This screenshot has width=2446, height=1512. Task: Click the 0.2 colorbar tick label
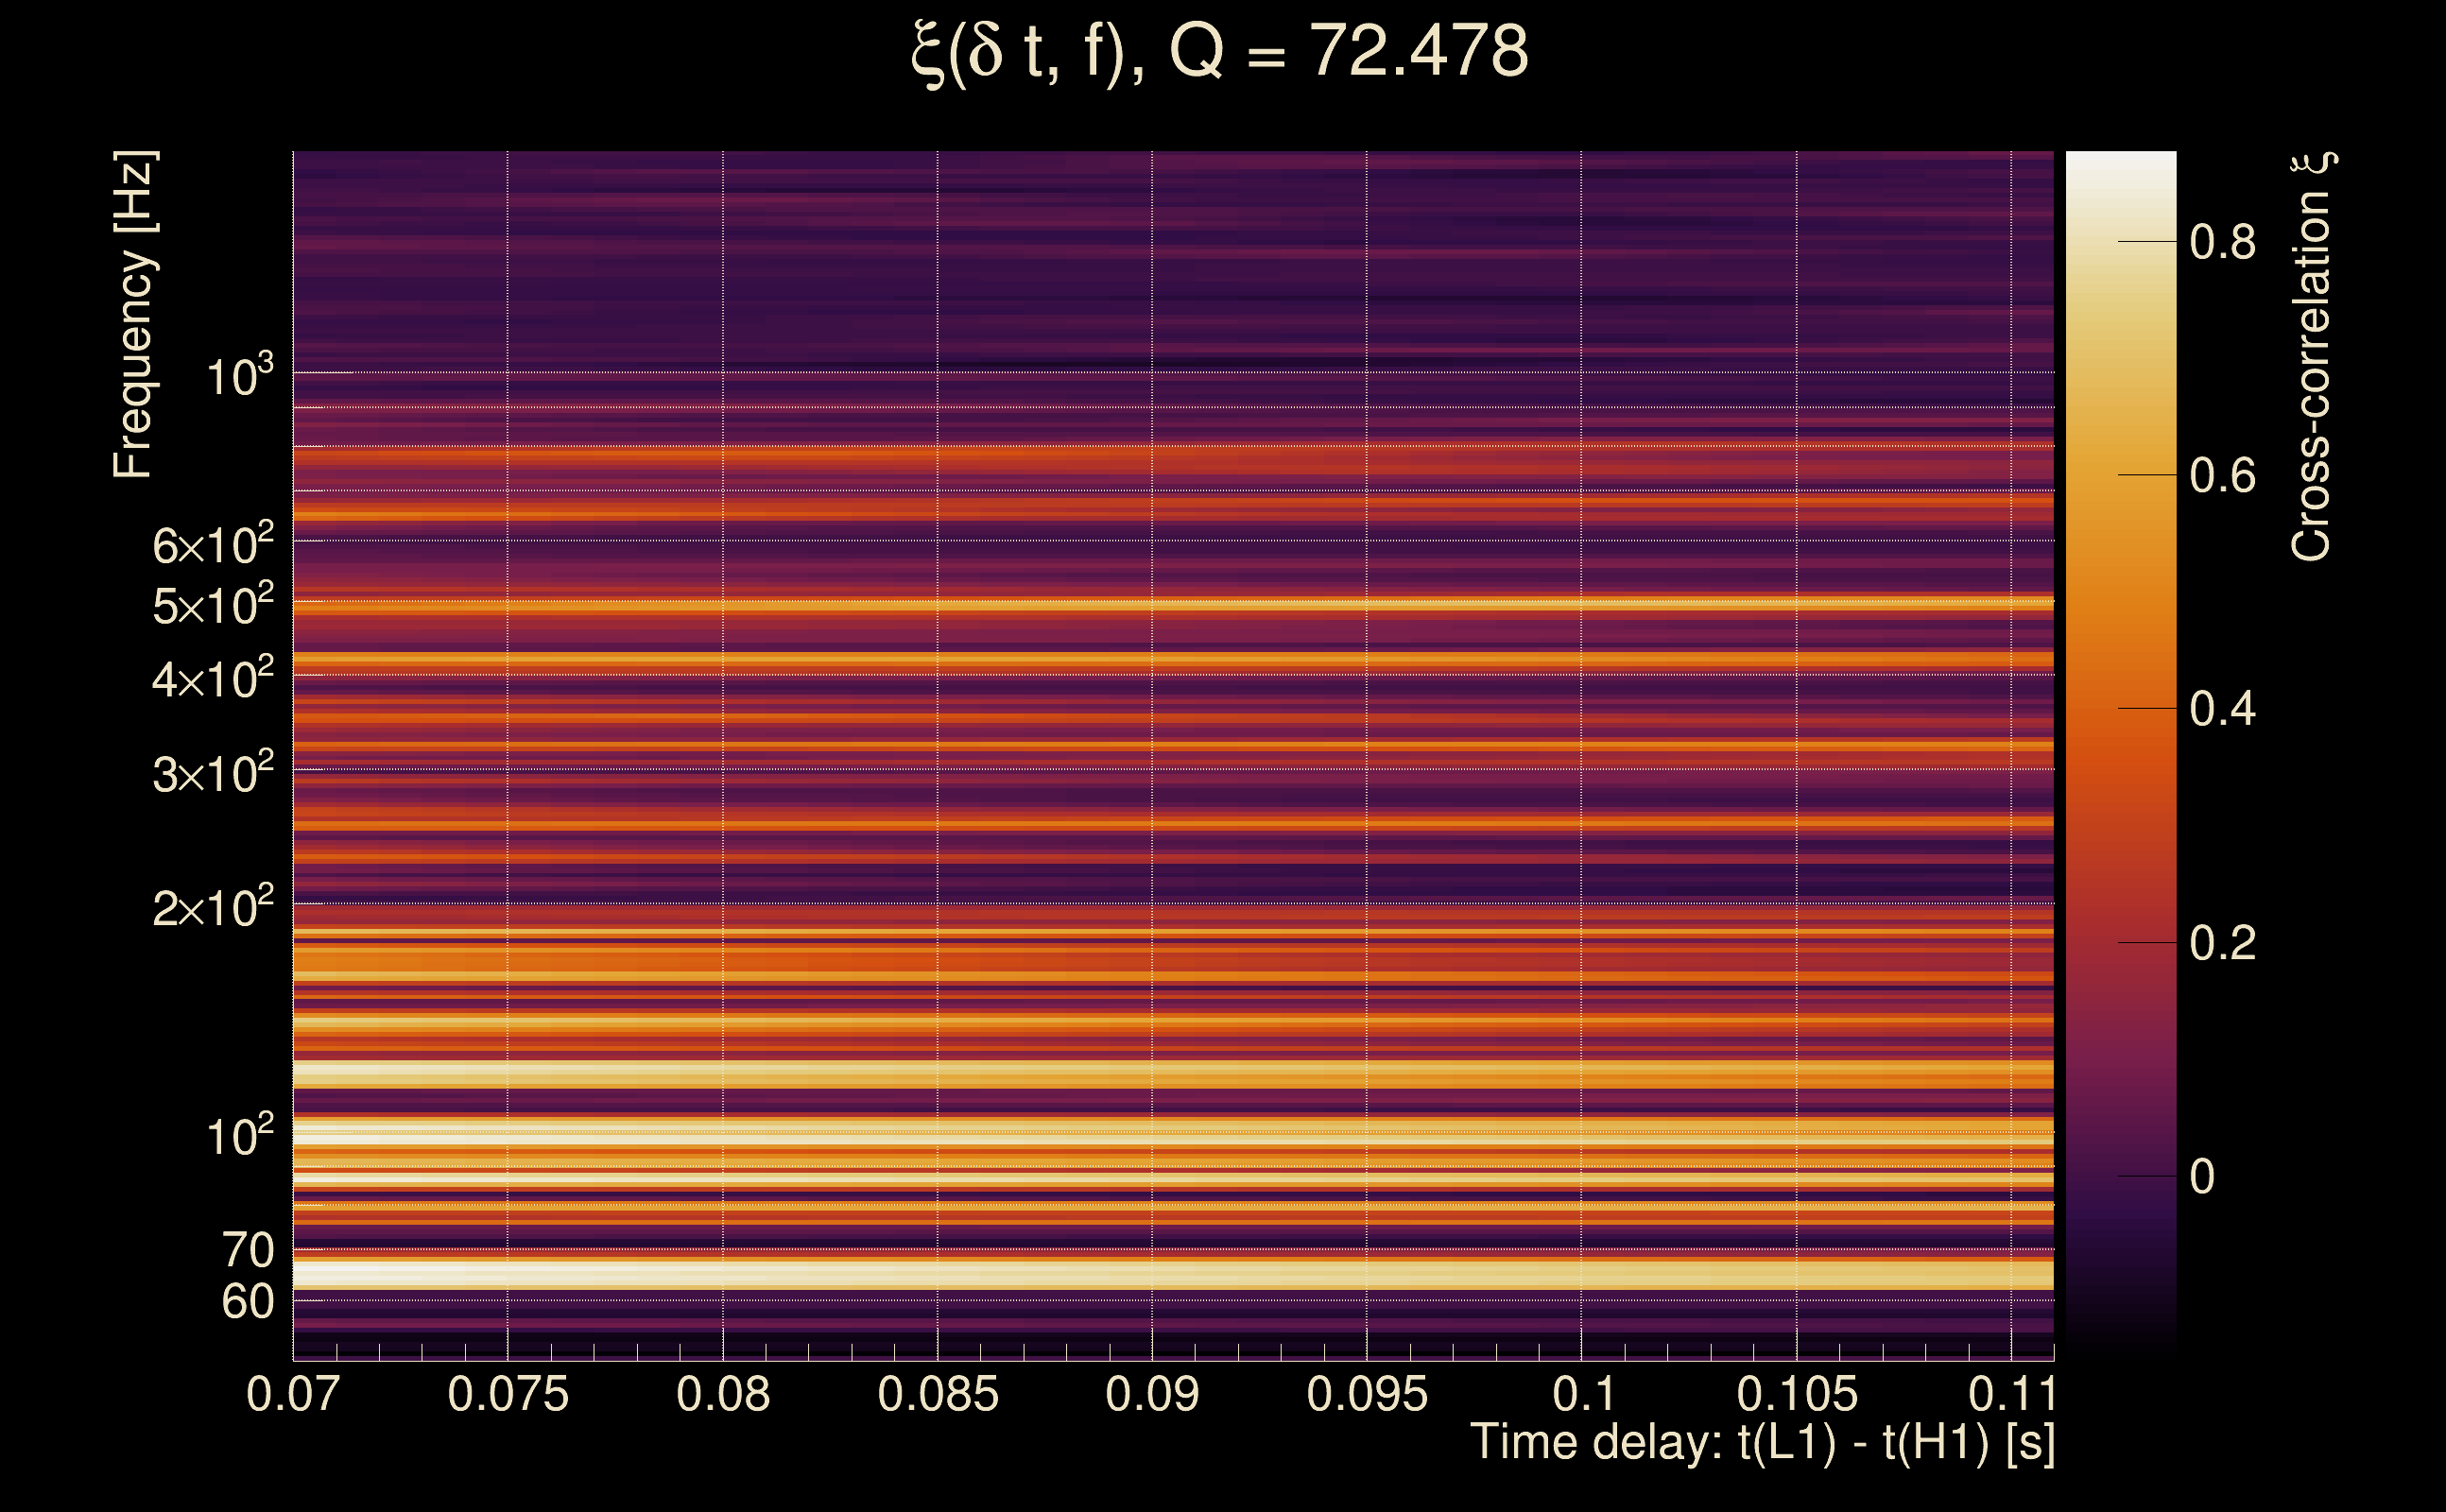tap(2222, 943)
